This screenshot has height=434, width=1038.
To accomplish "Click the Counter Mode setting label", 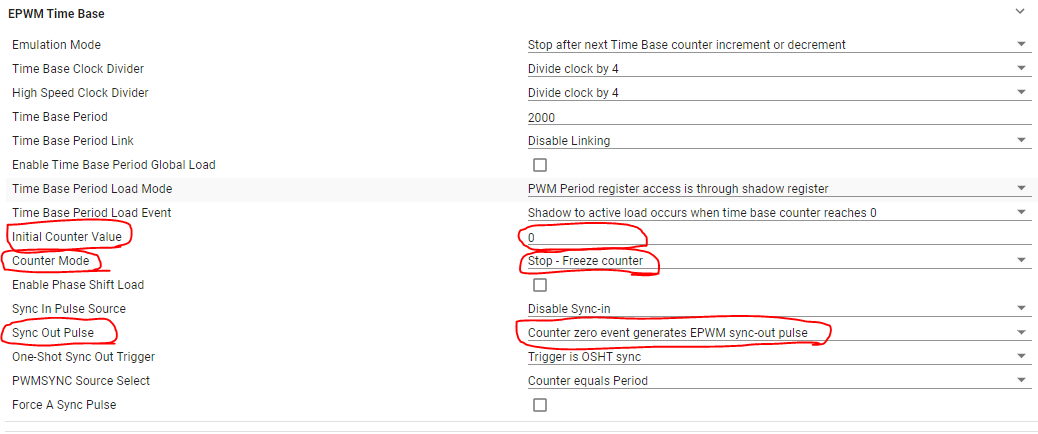I will (51, 261).
